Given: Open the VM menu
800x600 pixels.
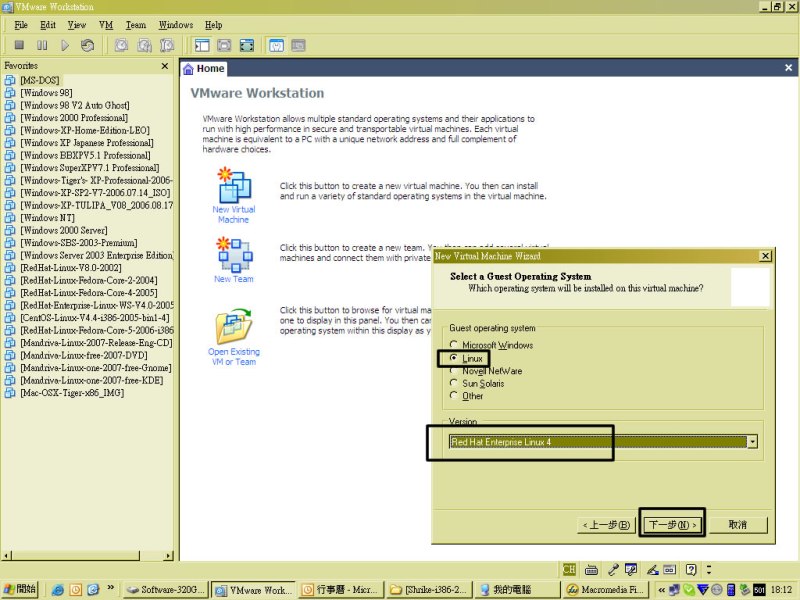Looking at the screenshot, I should (x=106, y=25).
